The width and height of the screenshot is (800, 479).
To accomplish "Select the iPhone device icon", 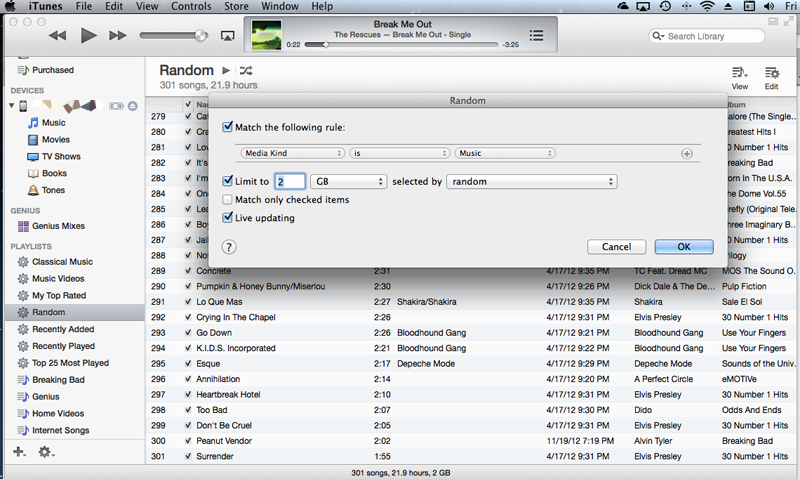I will point(23,106).
